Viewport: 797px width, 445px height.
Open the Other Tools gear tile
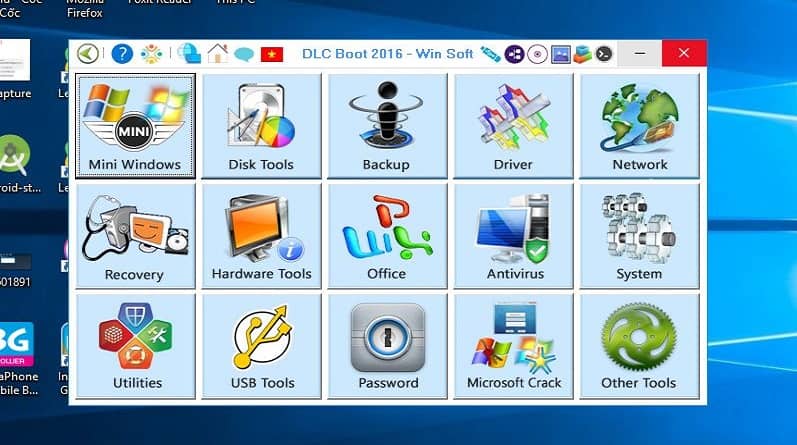coord(639,346)
